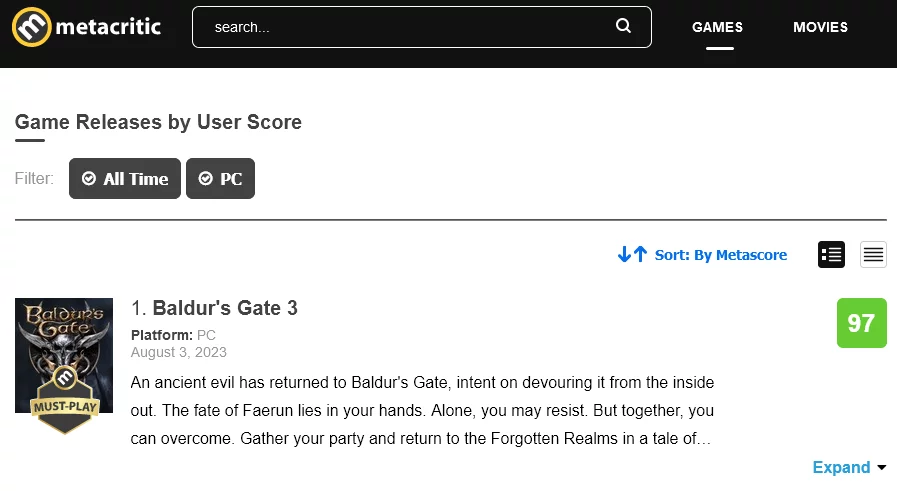Click the Metacritic logo icon
897x491 pixels.
[31, 27]
